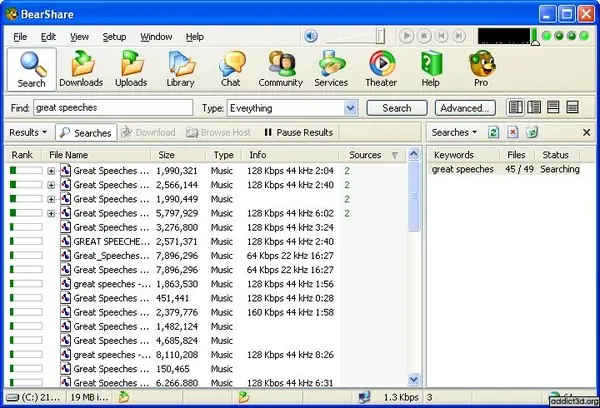Mute audio with the speaker icon

311,36
